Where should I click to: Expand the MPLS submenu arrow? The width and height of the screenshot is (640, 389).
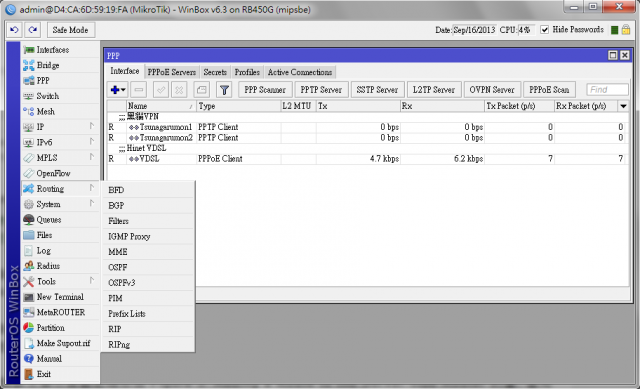(92, 157)
